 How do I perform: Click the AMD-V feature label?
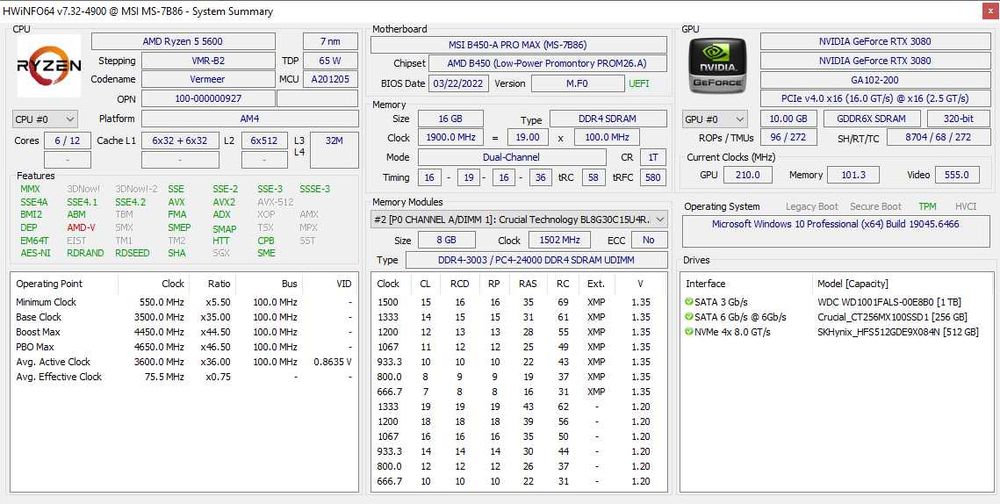(81, 228)
